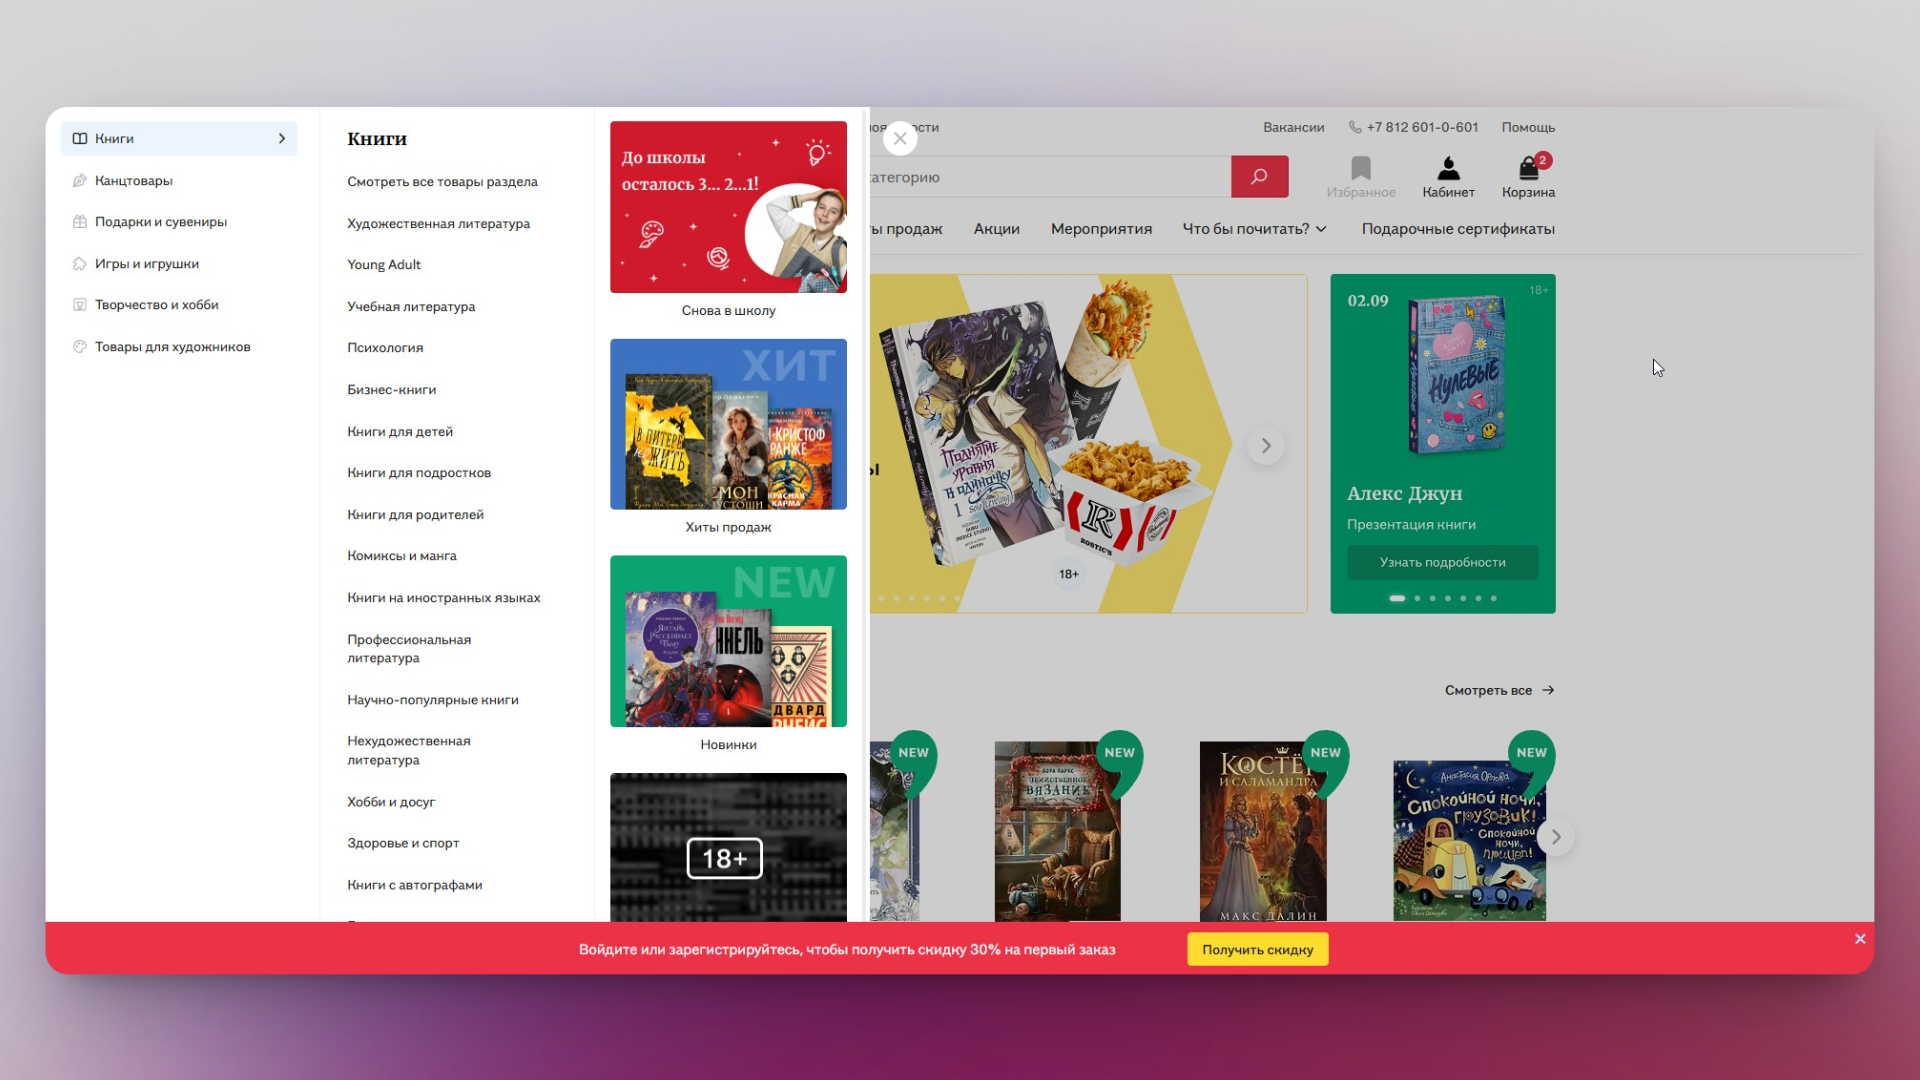This screenshot has width=1920, height=1080.
Task: Advance main banner with right arrow
Action: coord(1266,446)
